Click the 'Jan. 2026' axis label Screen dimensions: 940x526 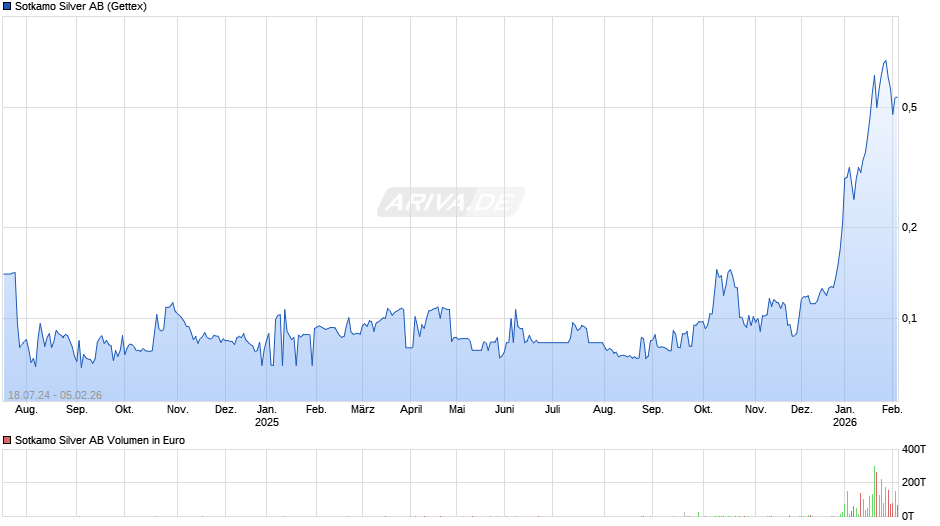click(x=845, y=416)
